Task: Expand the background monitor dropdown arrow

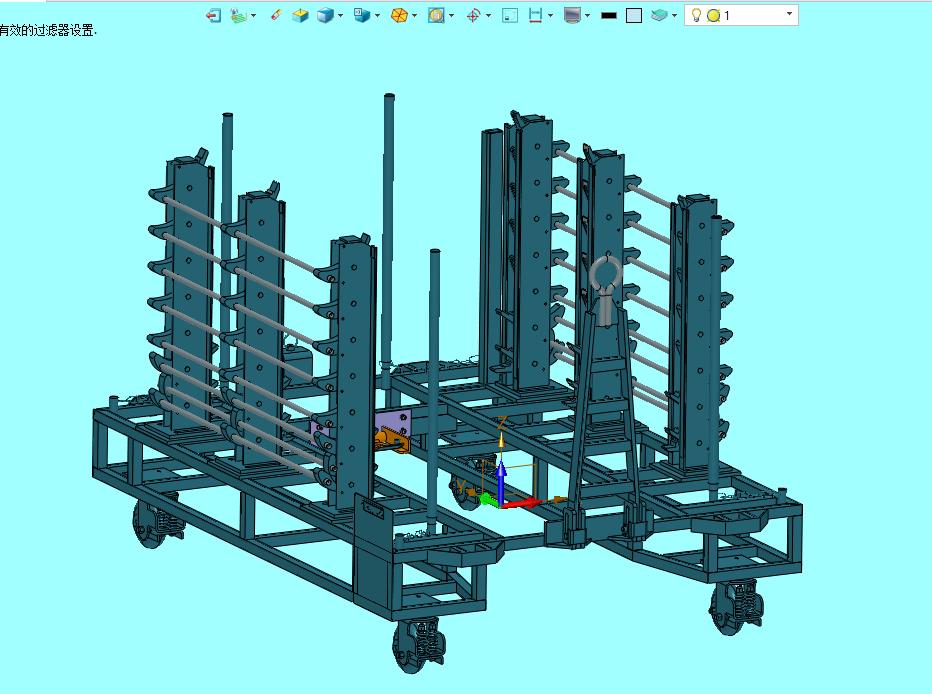Action: [x=587, y=15]
